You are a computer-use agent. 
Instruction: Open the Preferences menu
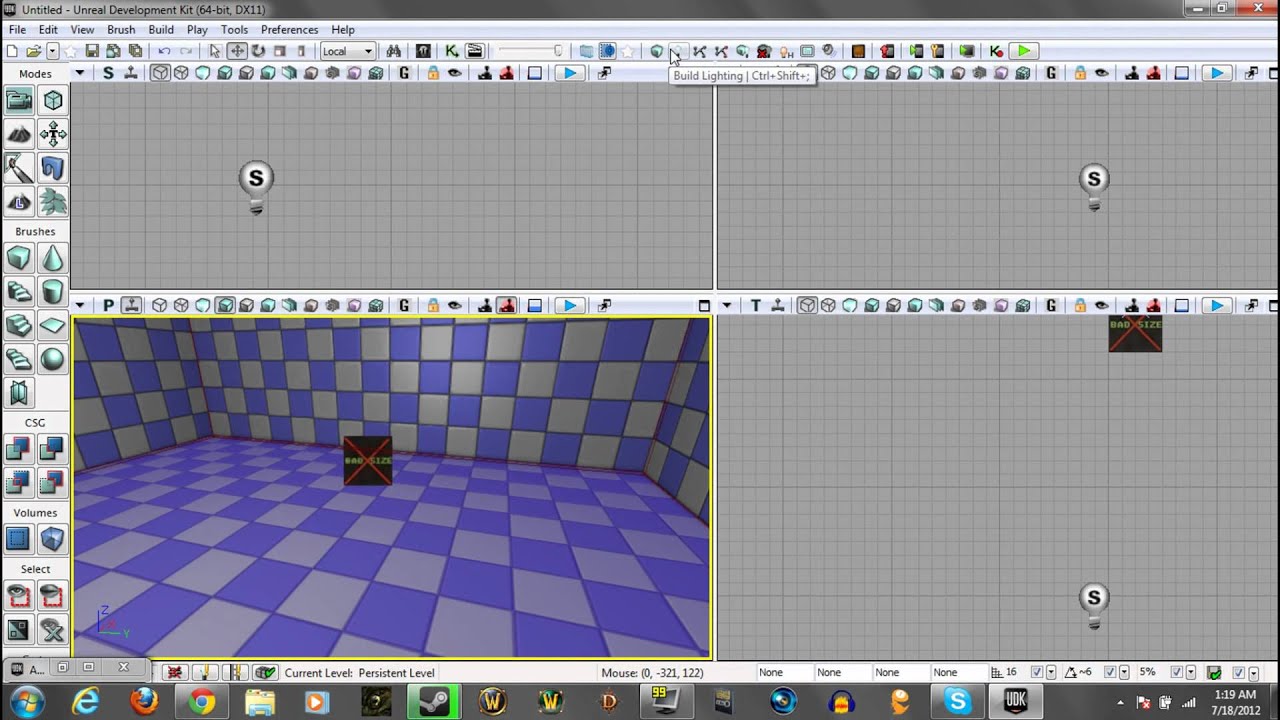click(x=289, y=30)
